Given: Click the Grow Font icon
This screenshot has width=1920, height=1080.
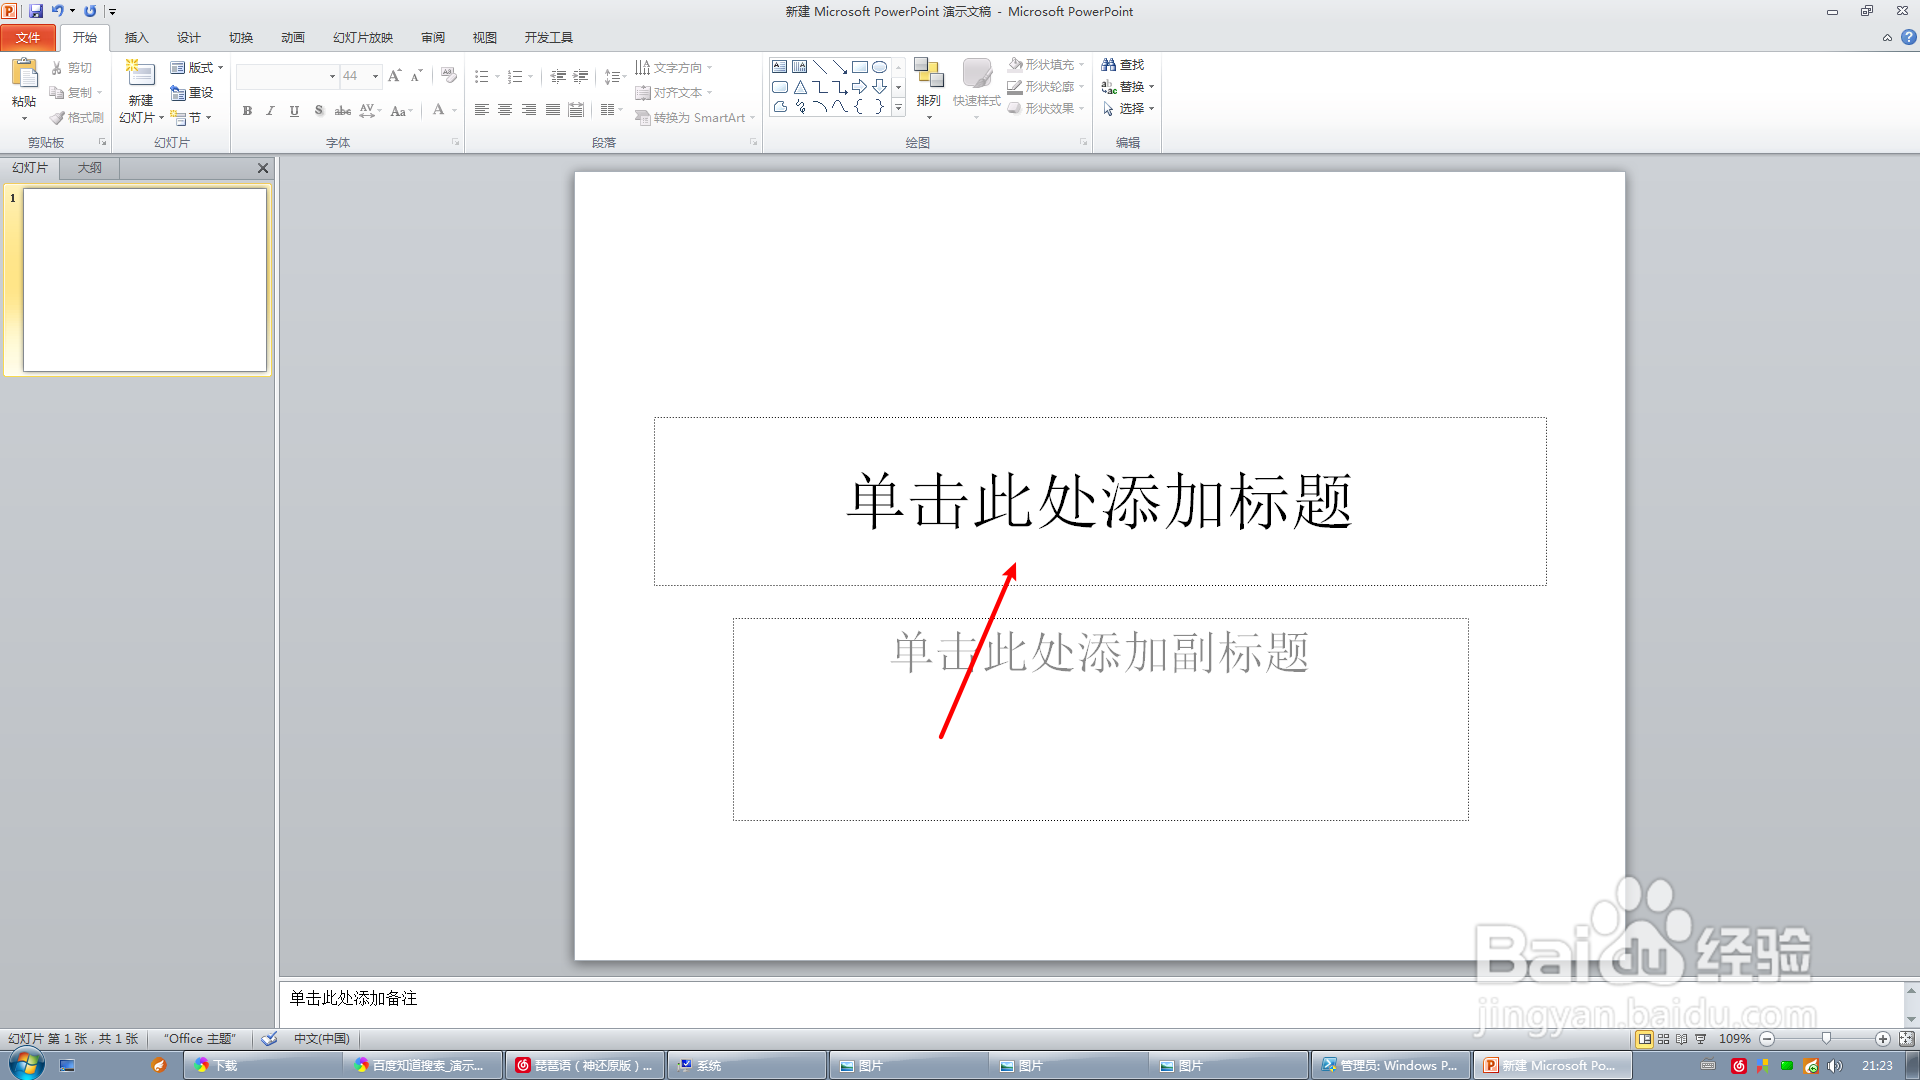Looking at the screenshot, I should click(395, 76).
